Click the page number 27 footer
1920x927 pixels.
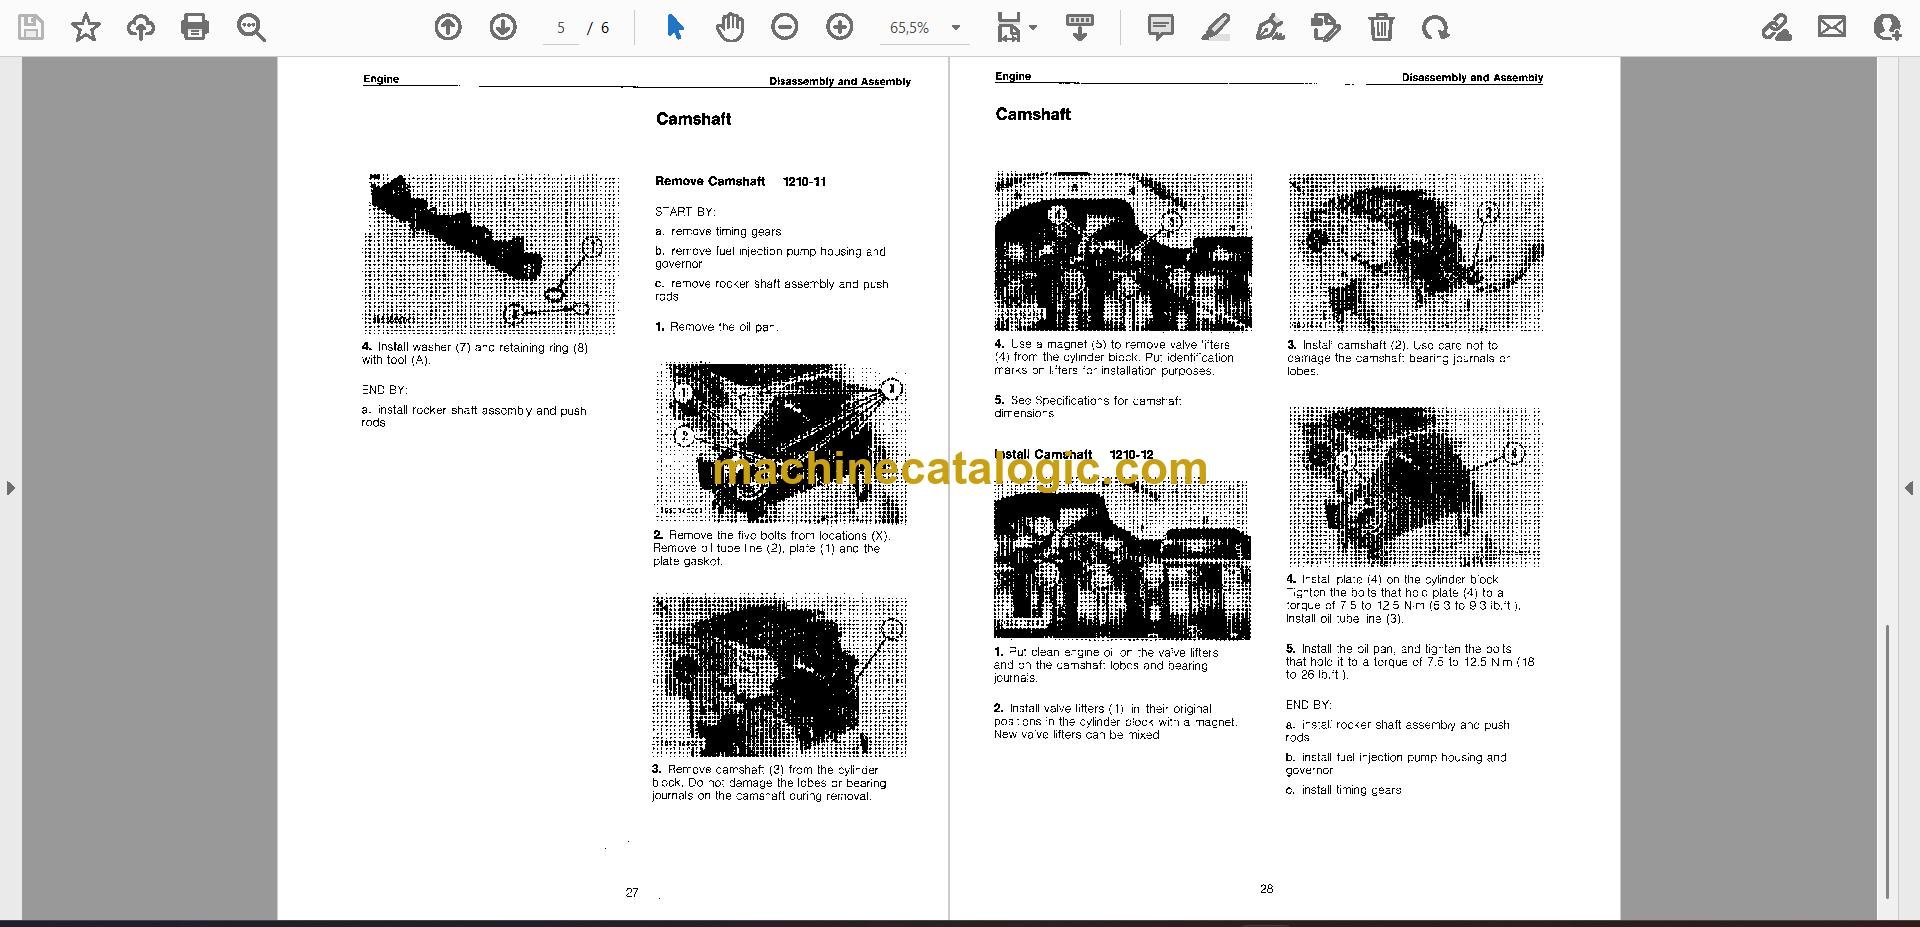click(x=632, y=892)
